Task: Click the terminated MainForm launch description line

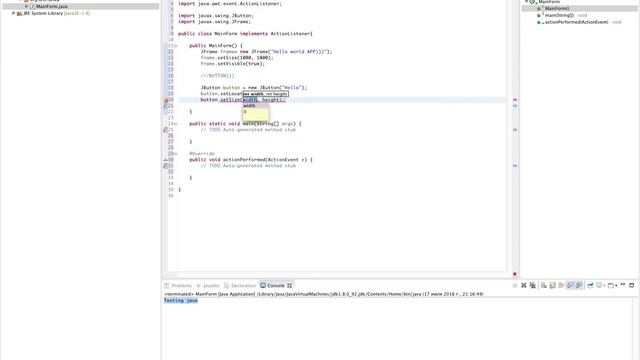Action: [324, 294]
